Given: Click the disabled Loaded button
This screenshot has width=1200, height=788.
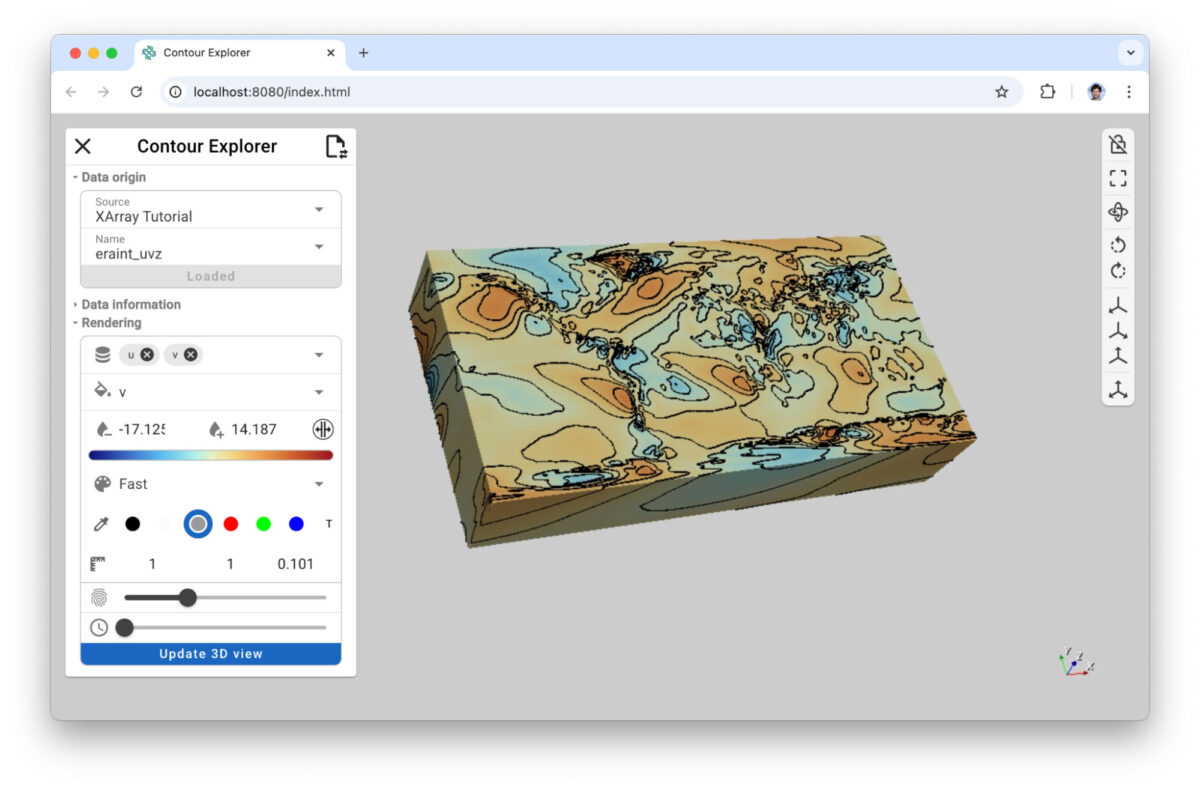Looking at the screenshot, I should coord(210,276).
